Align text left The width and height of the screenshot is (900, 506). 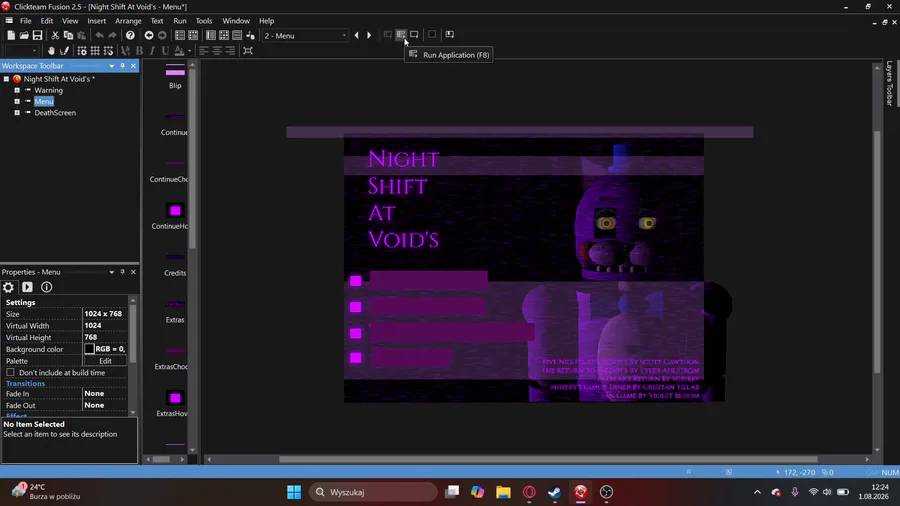[x=204, y=50]
